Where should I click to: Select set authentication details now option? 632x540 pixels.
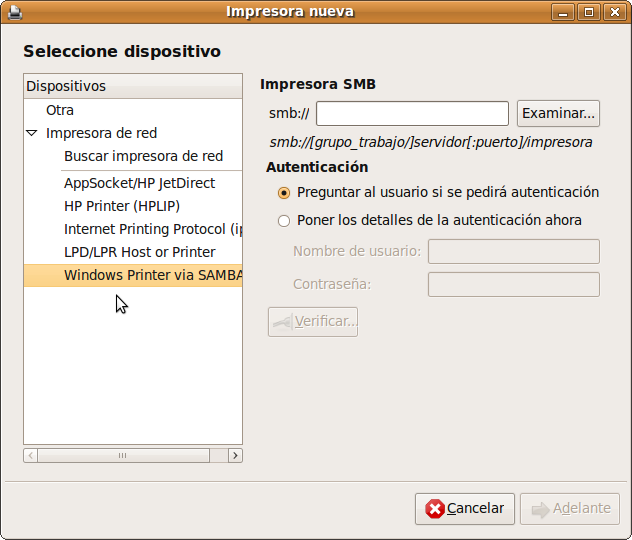click(284, 220)
